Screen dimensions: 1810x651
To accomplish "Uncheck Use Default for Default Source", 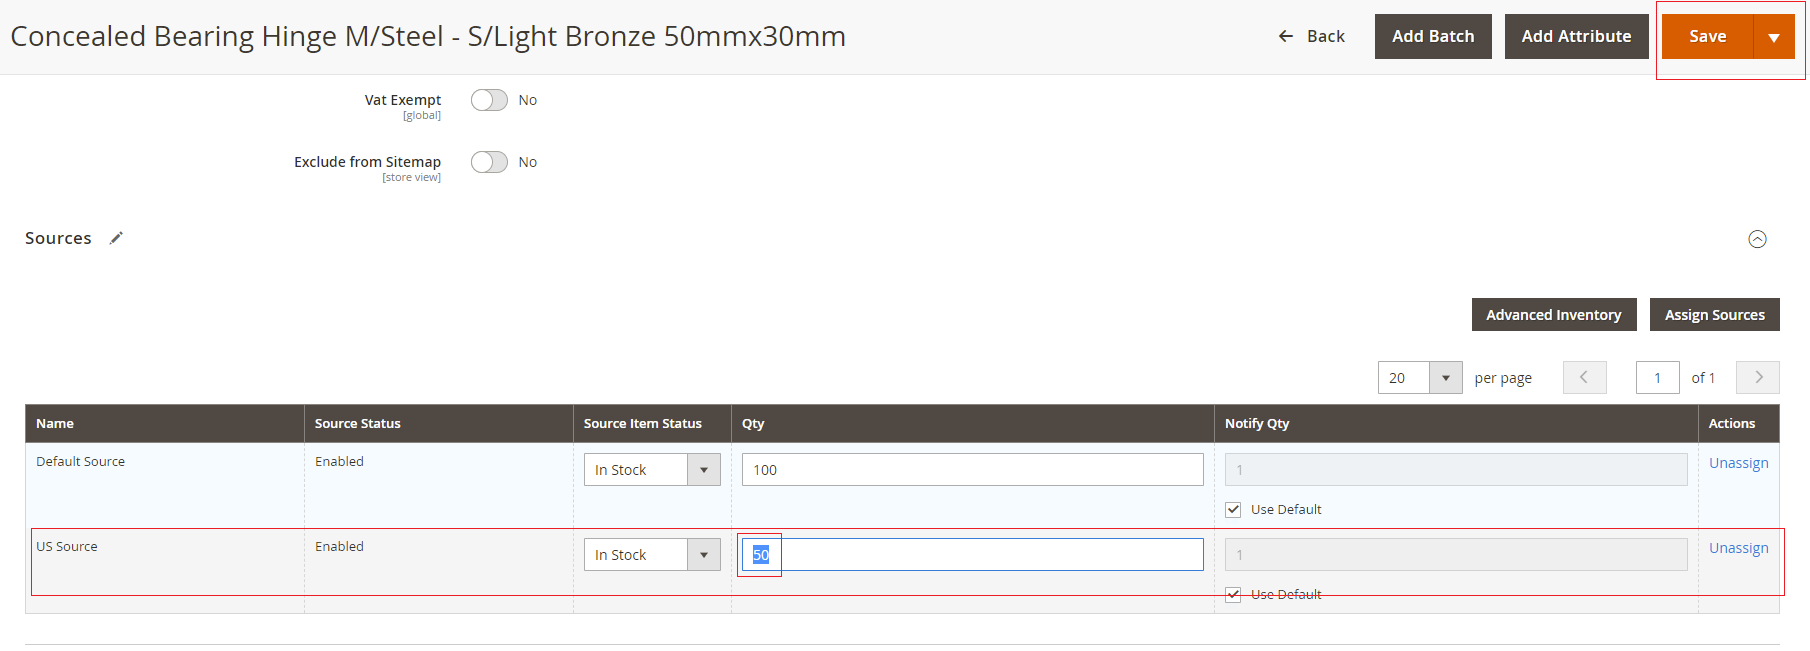I will [1233, 510].
